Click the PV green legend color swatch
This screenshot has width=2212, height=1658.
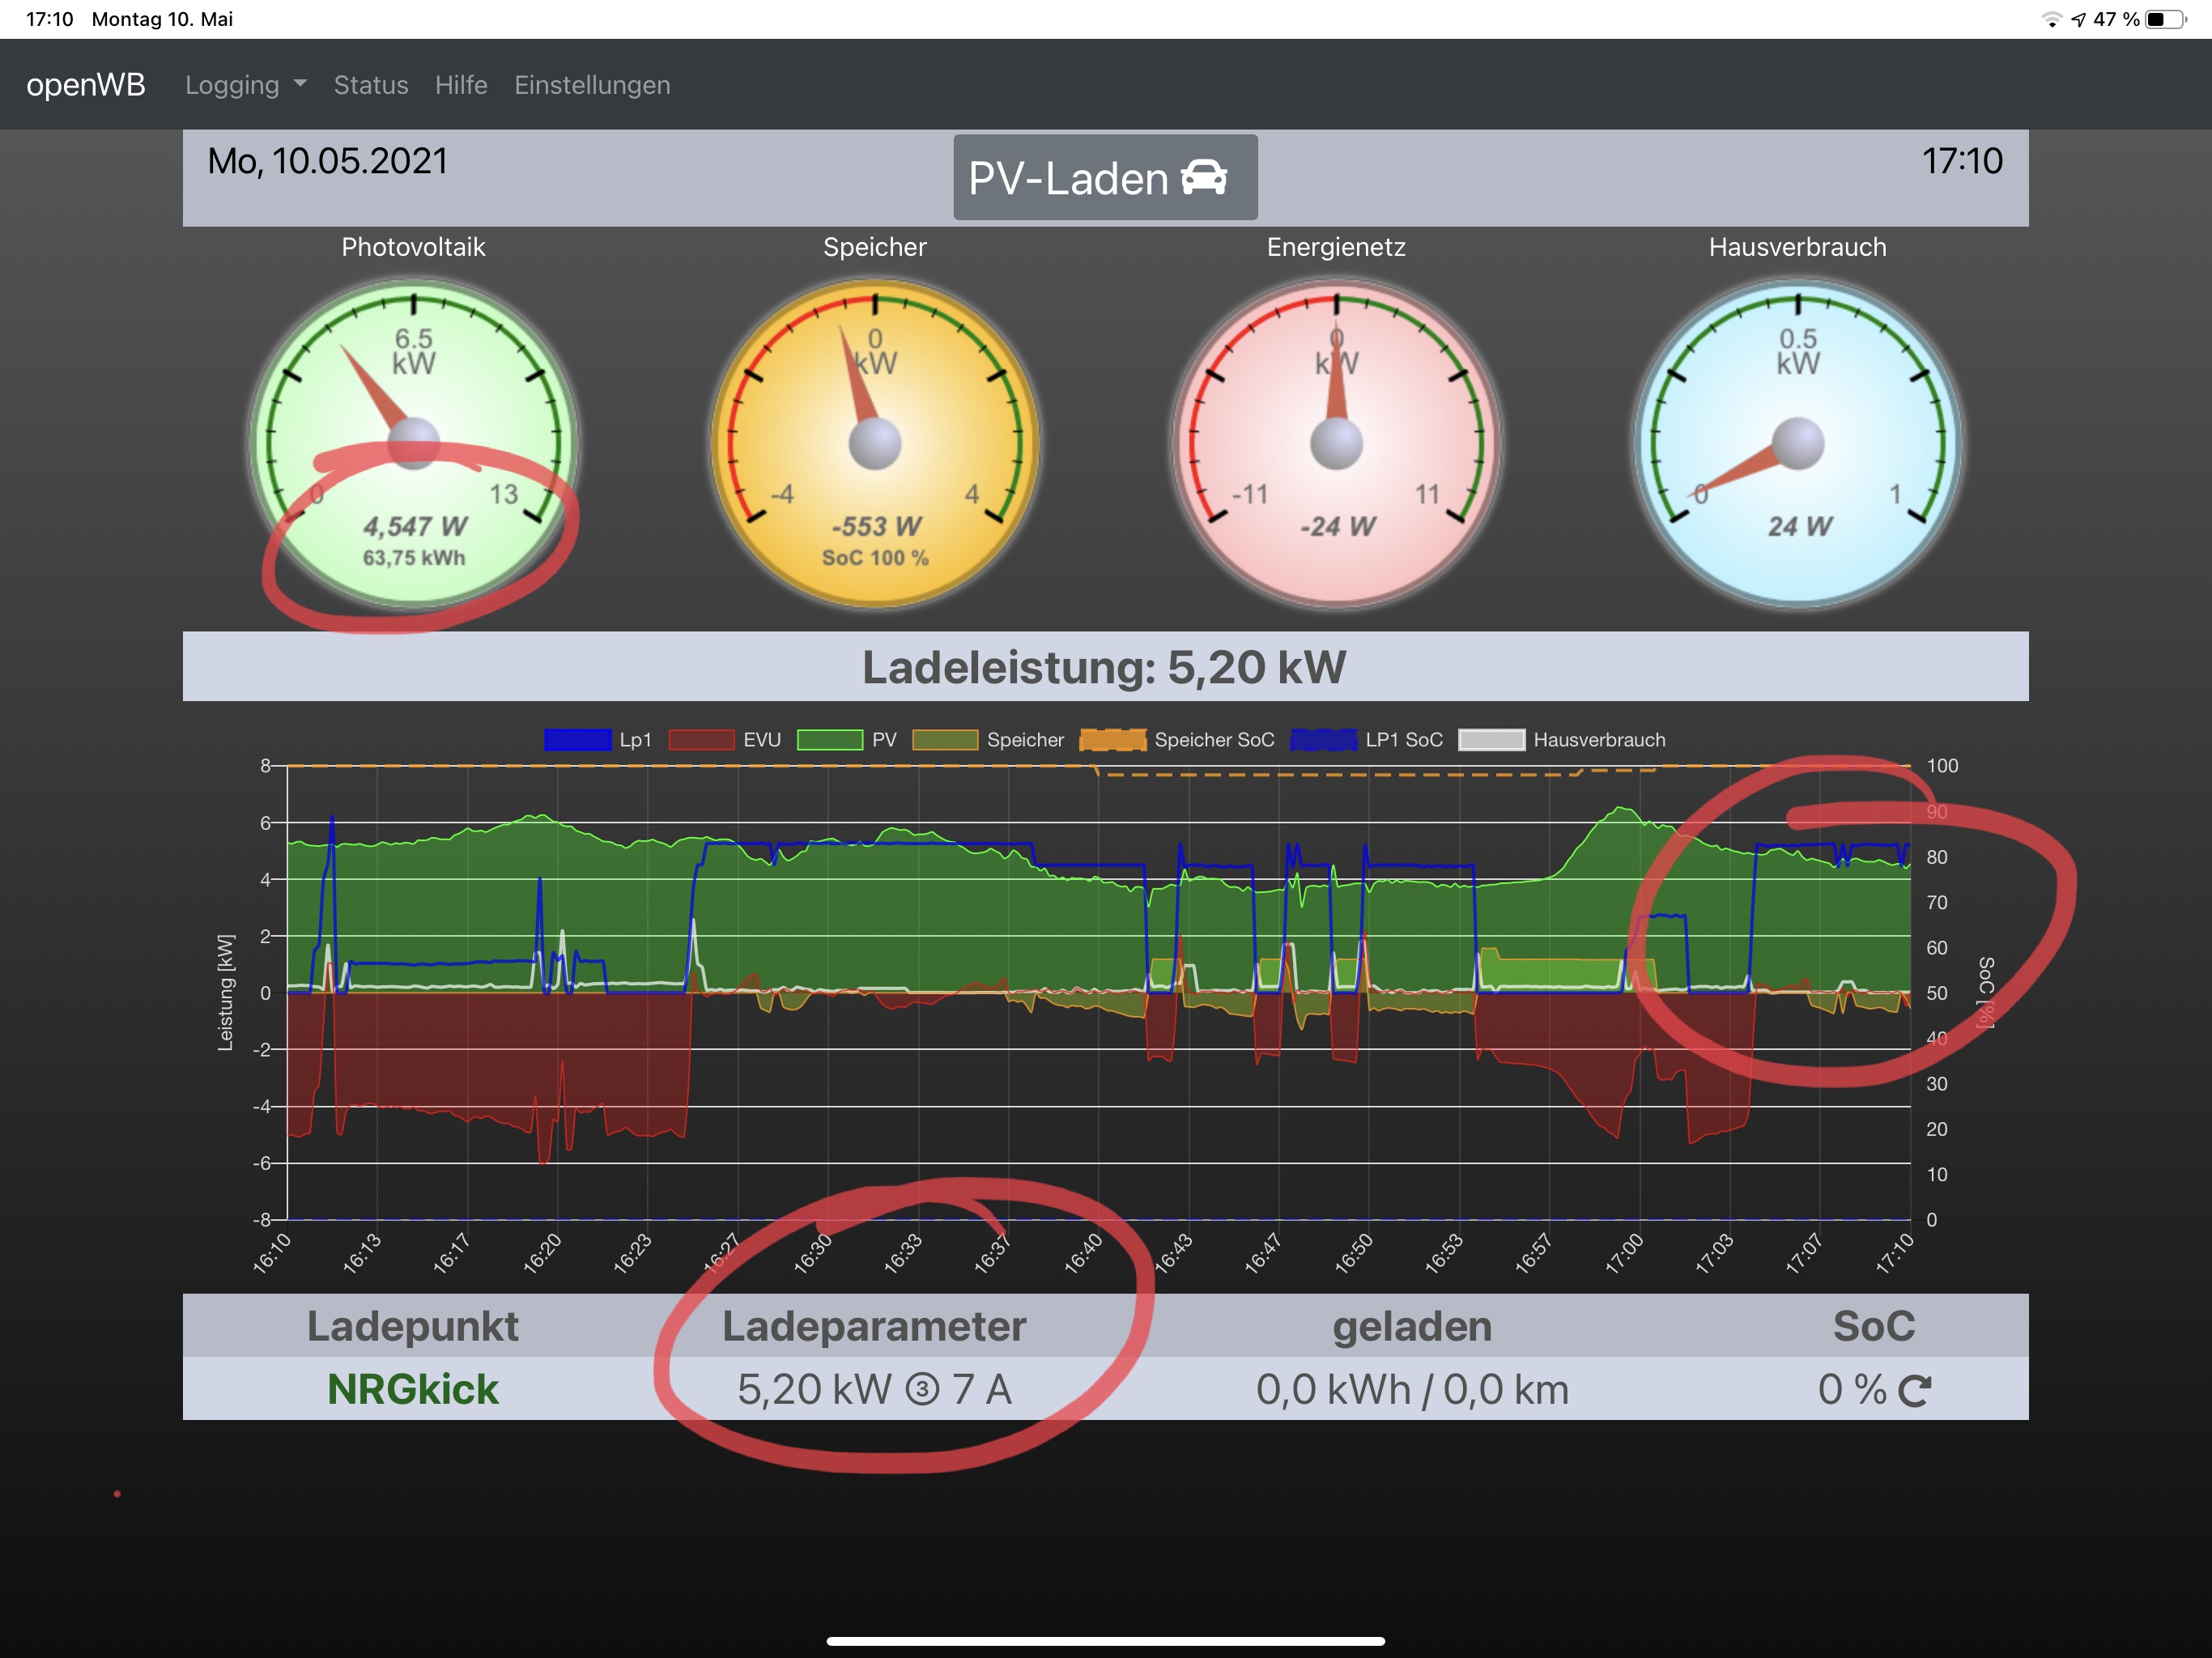point(829,740)
